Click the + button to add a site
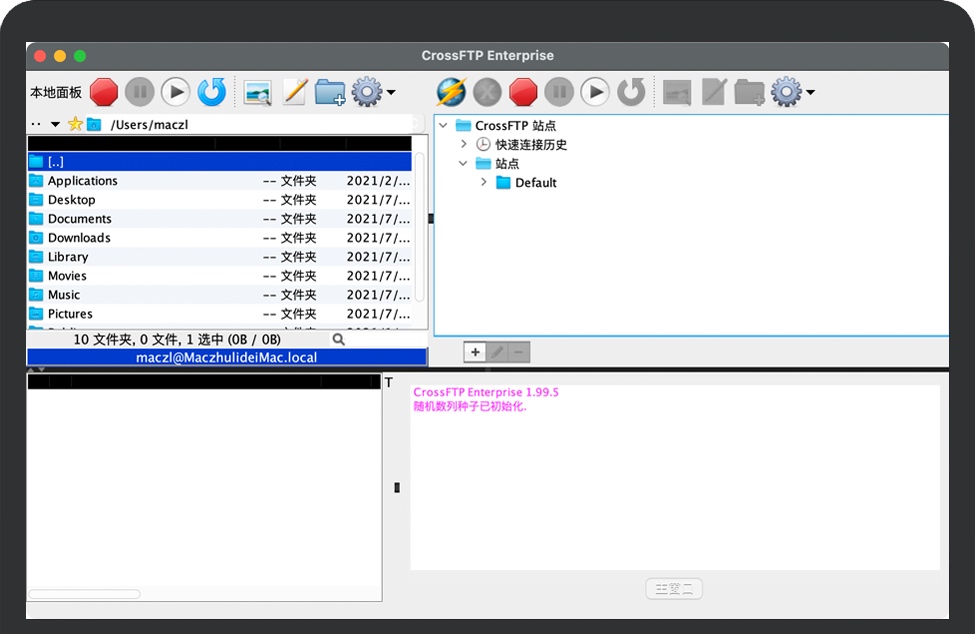 [475, 352]
